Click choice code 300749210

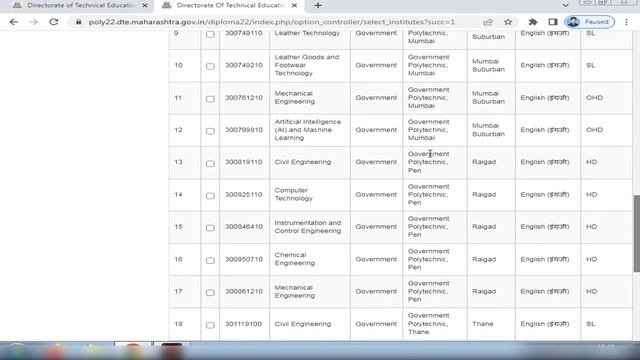[244, 65]
